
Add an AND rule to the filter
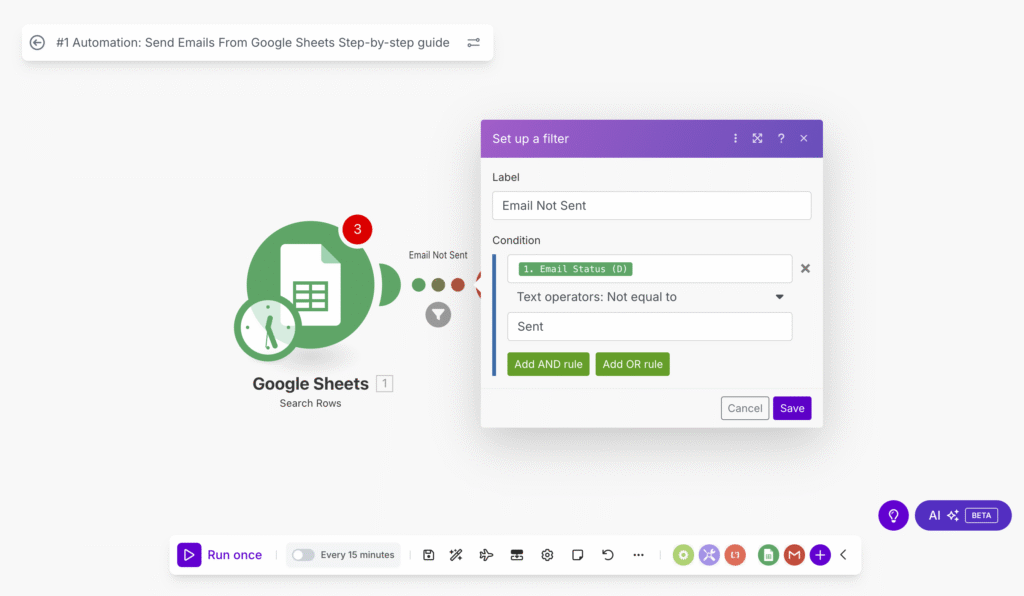coord(548,364)
